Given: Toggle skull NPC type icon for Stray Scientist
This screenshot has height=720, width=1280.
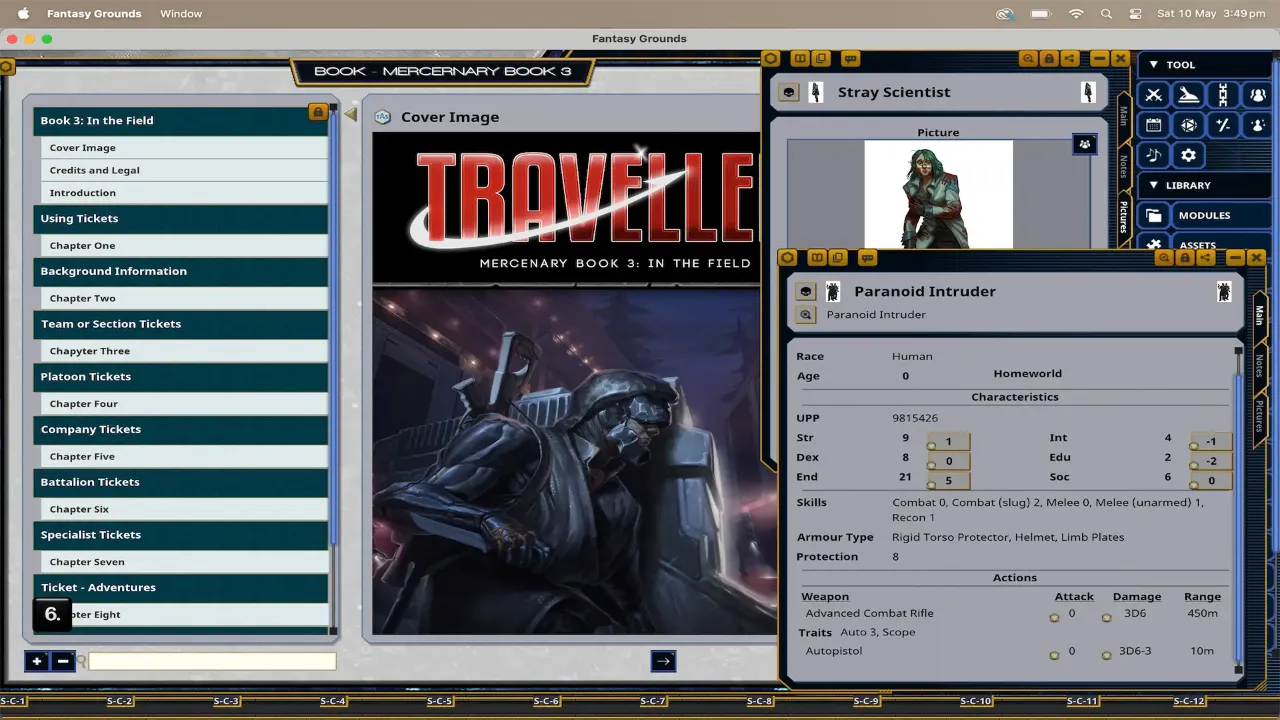Looking at the screenshot, I should (789, 92).
